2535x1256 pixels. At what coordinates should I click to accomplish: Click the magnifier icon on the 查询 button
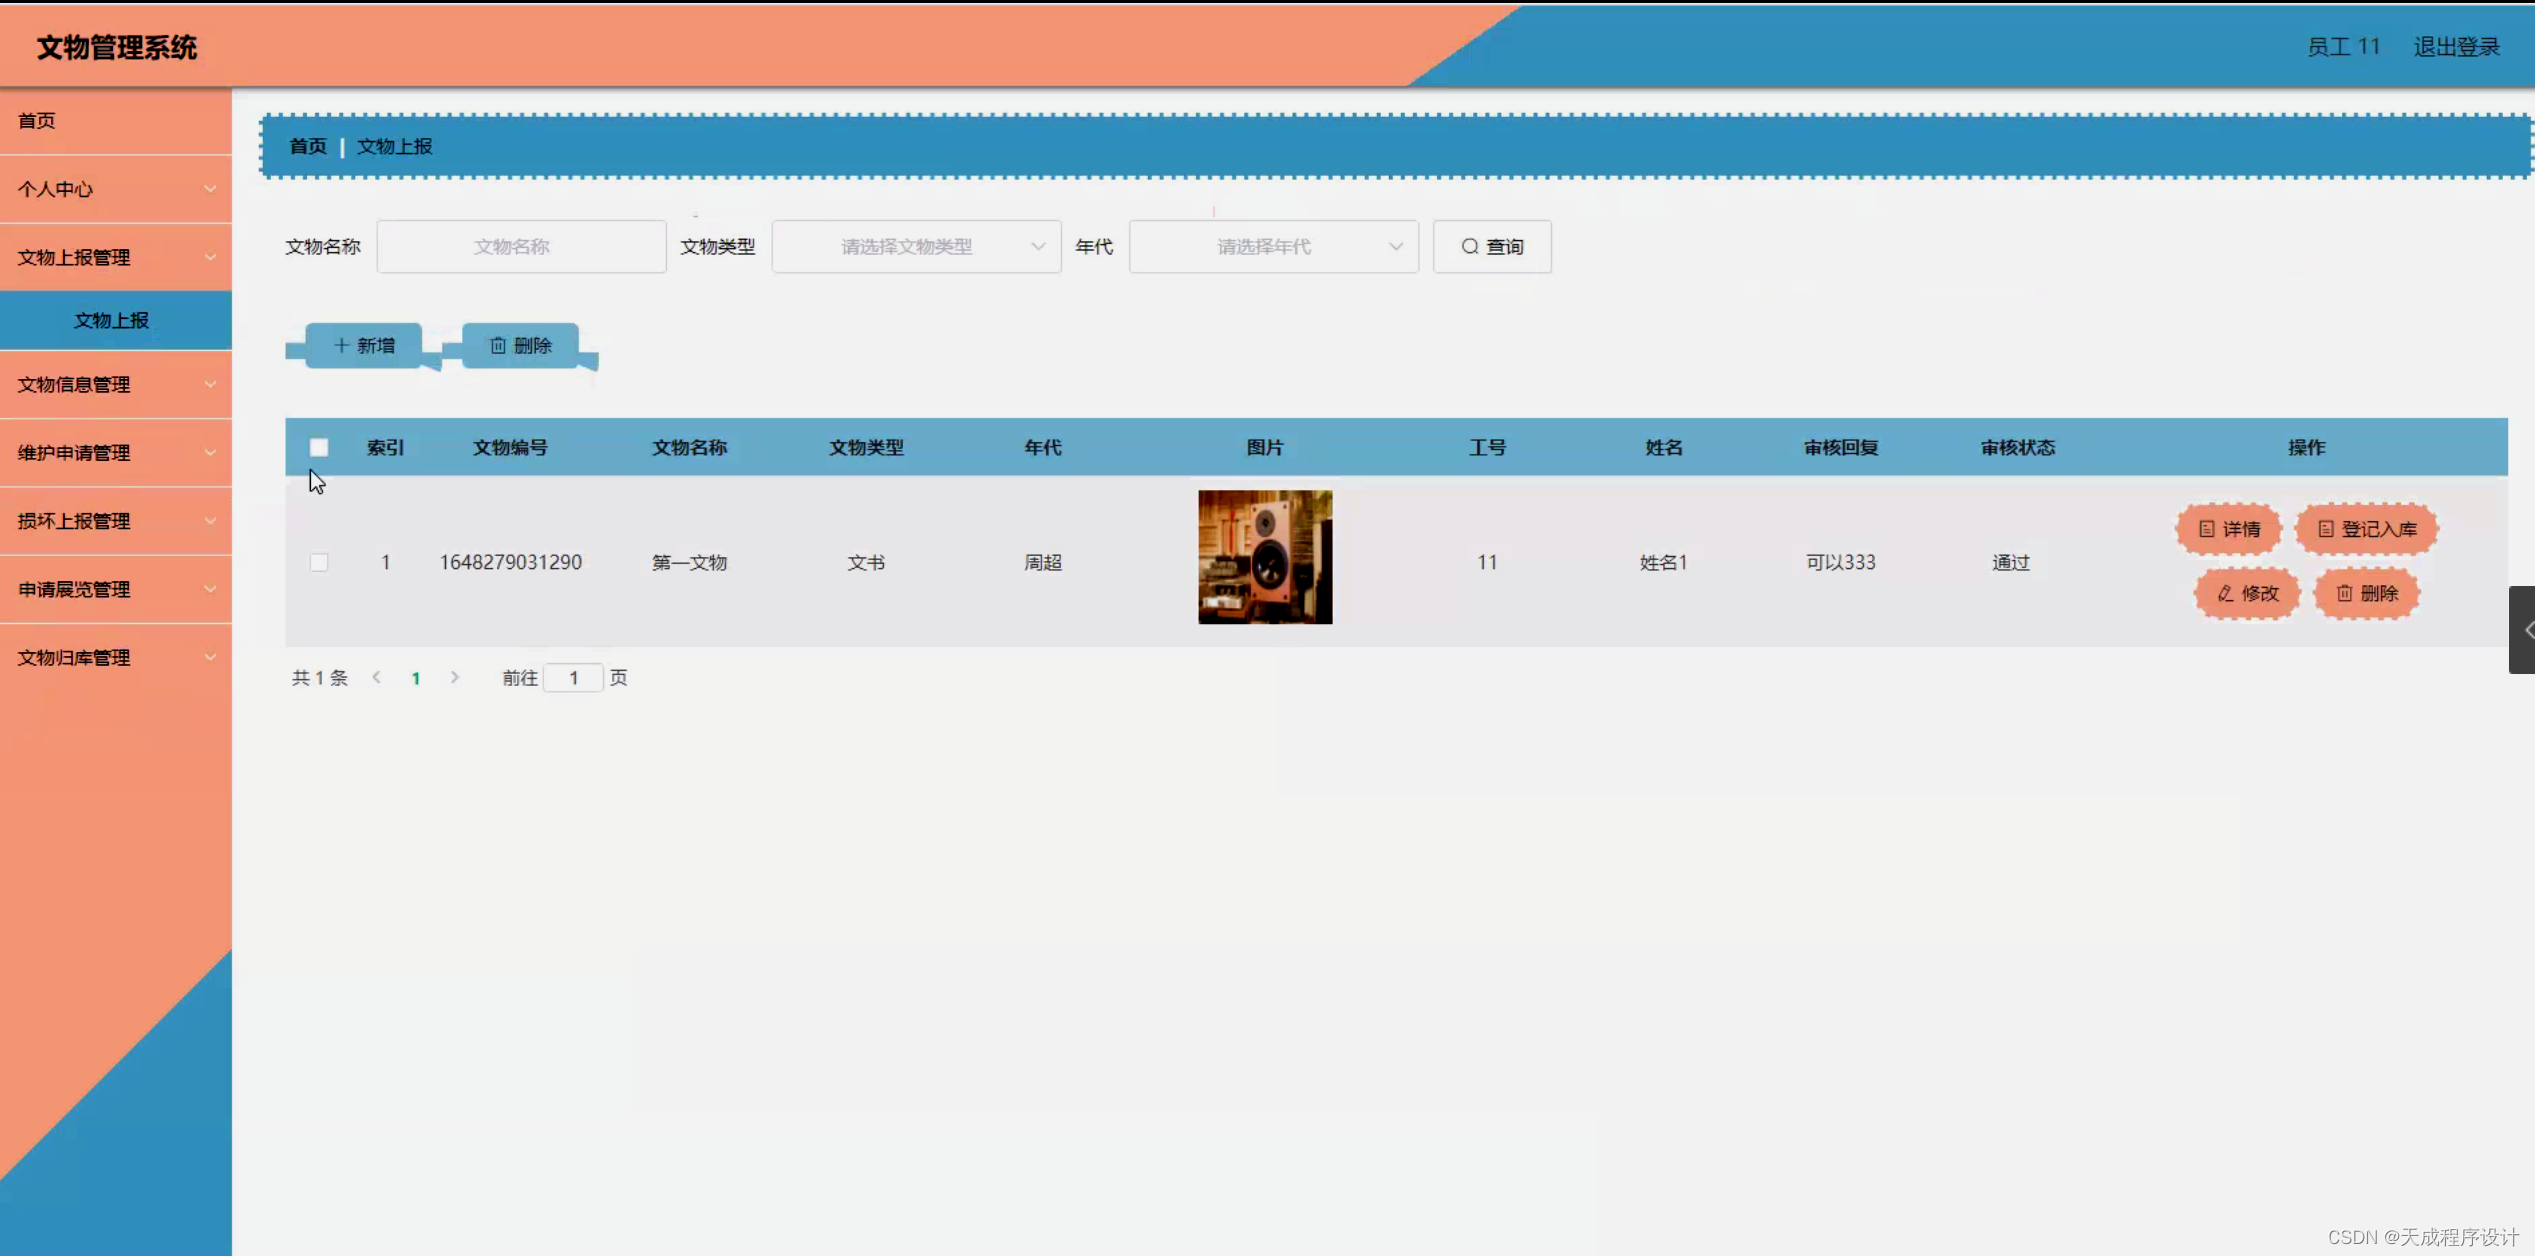(x=1469, y=246)
